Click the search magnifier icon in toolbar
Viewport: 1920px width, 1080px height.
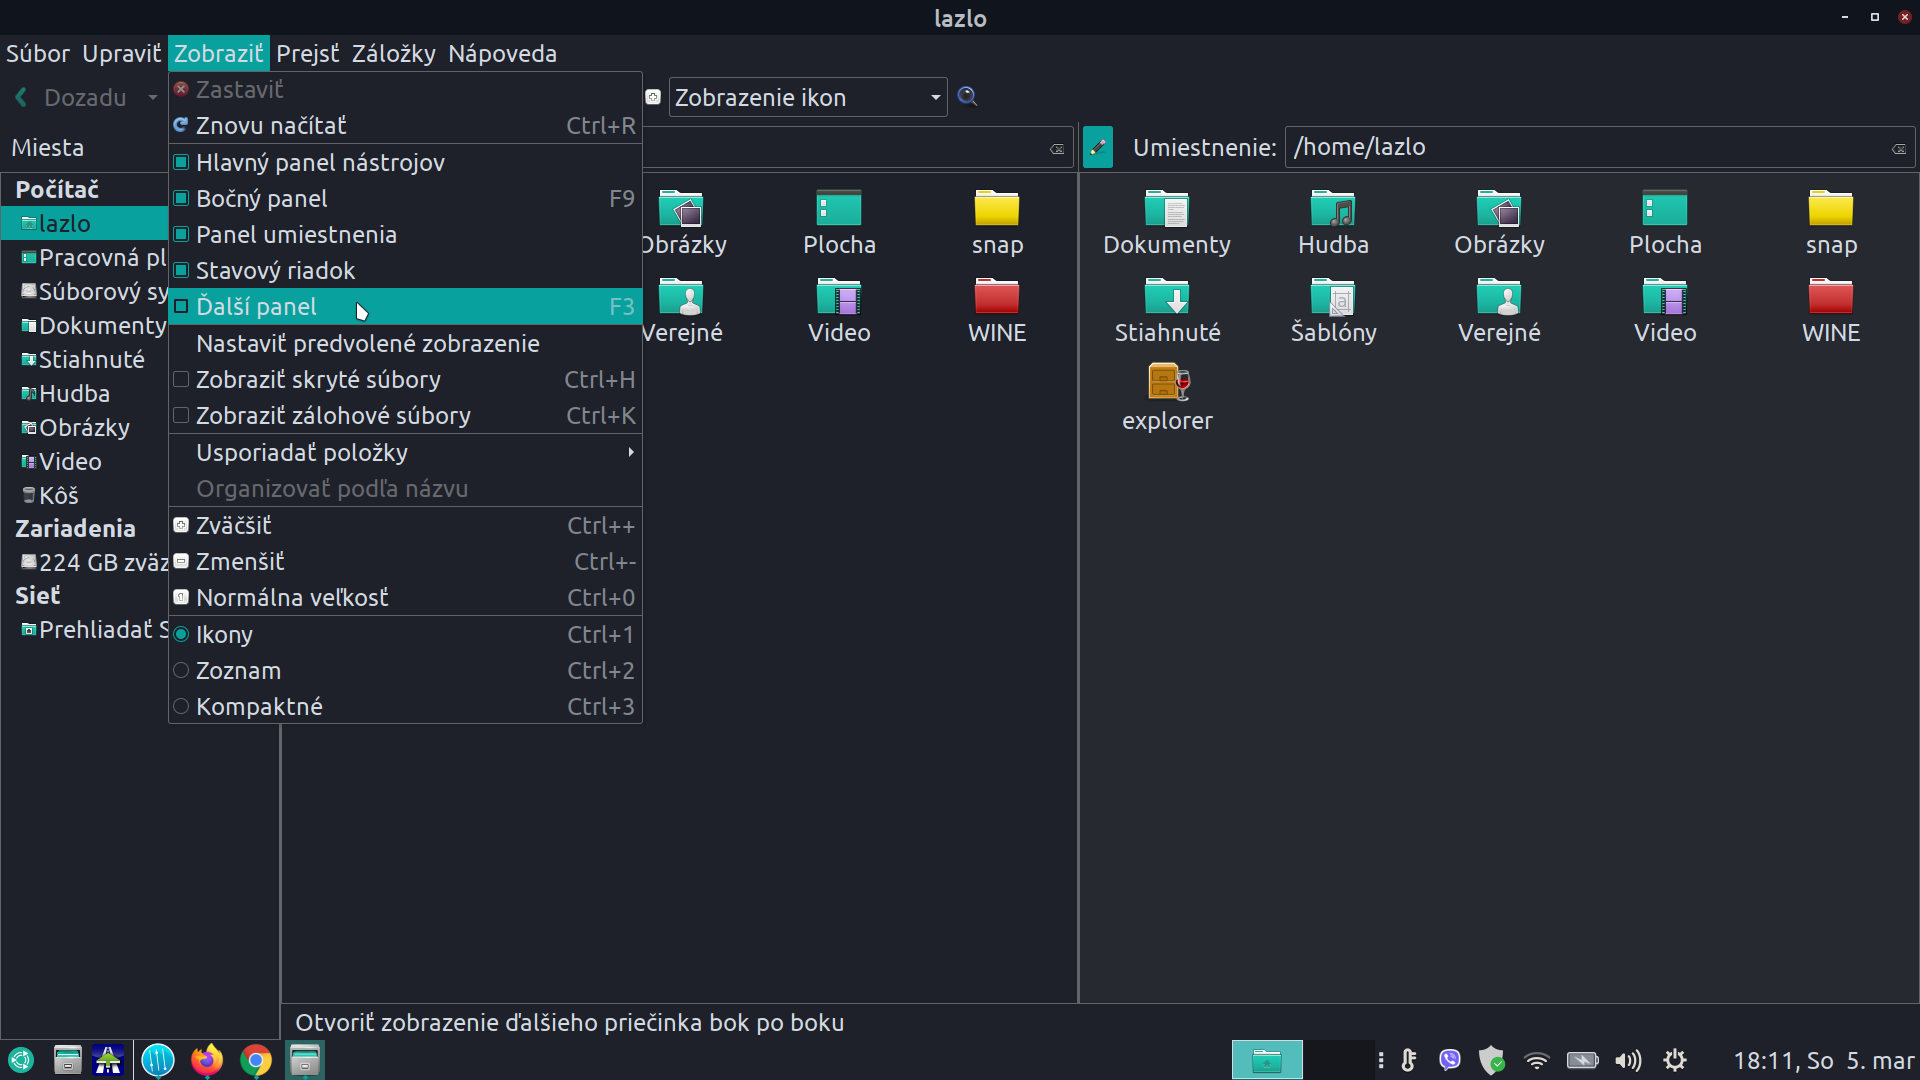click(967, 97)
